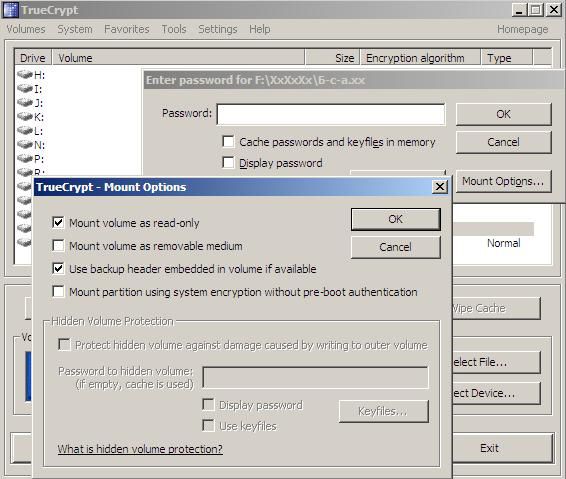This screenshot has height=479, width=566.
Task: Open the Tools menu
Action: (x=174, y=29)
